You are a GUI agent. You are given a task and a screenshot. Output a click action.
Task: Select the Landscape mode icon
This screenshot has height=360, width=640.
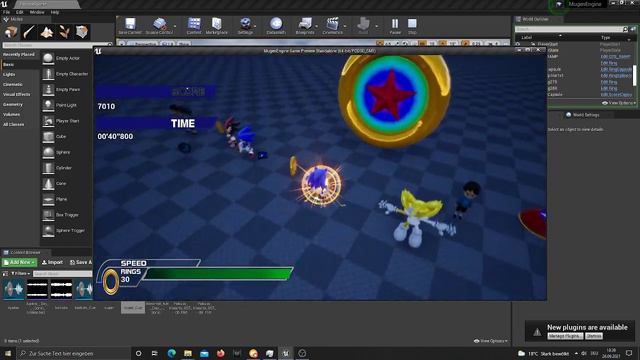point(47,32)
